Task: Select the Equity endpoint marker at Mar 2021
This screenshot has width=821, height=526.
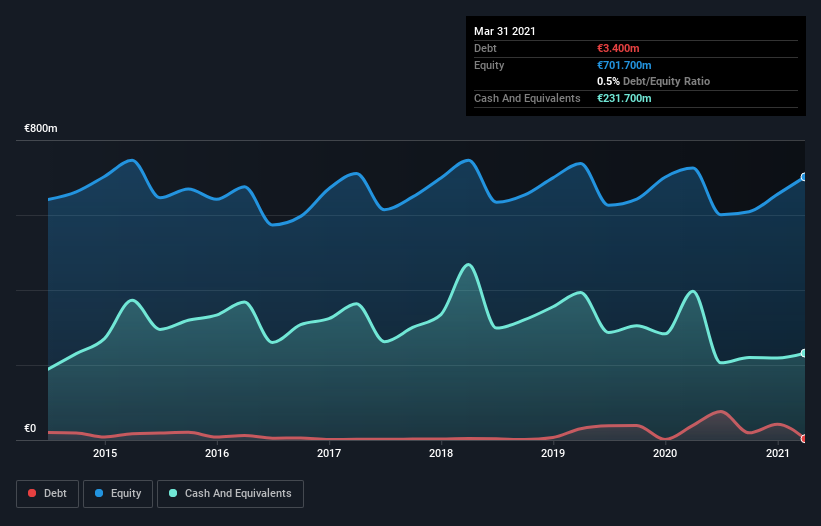Action: coord(804,177)
